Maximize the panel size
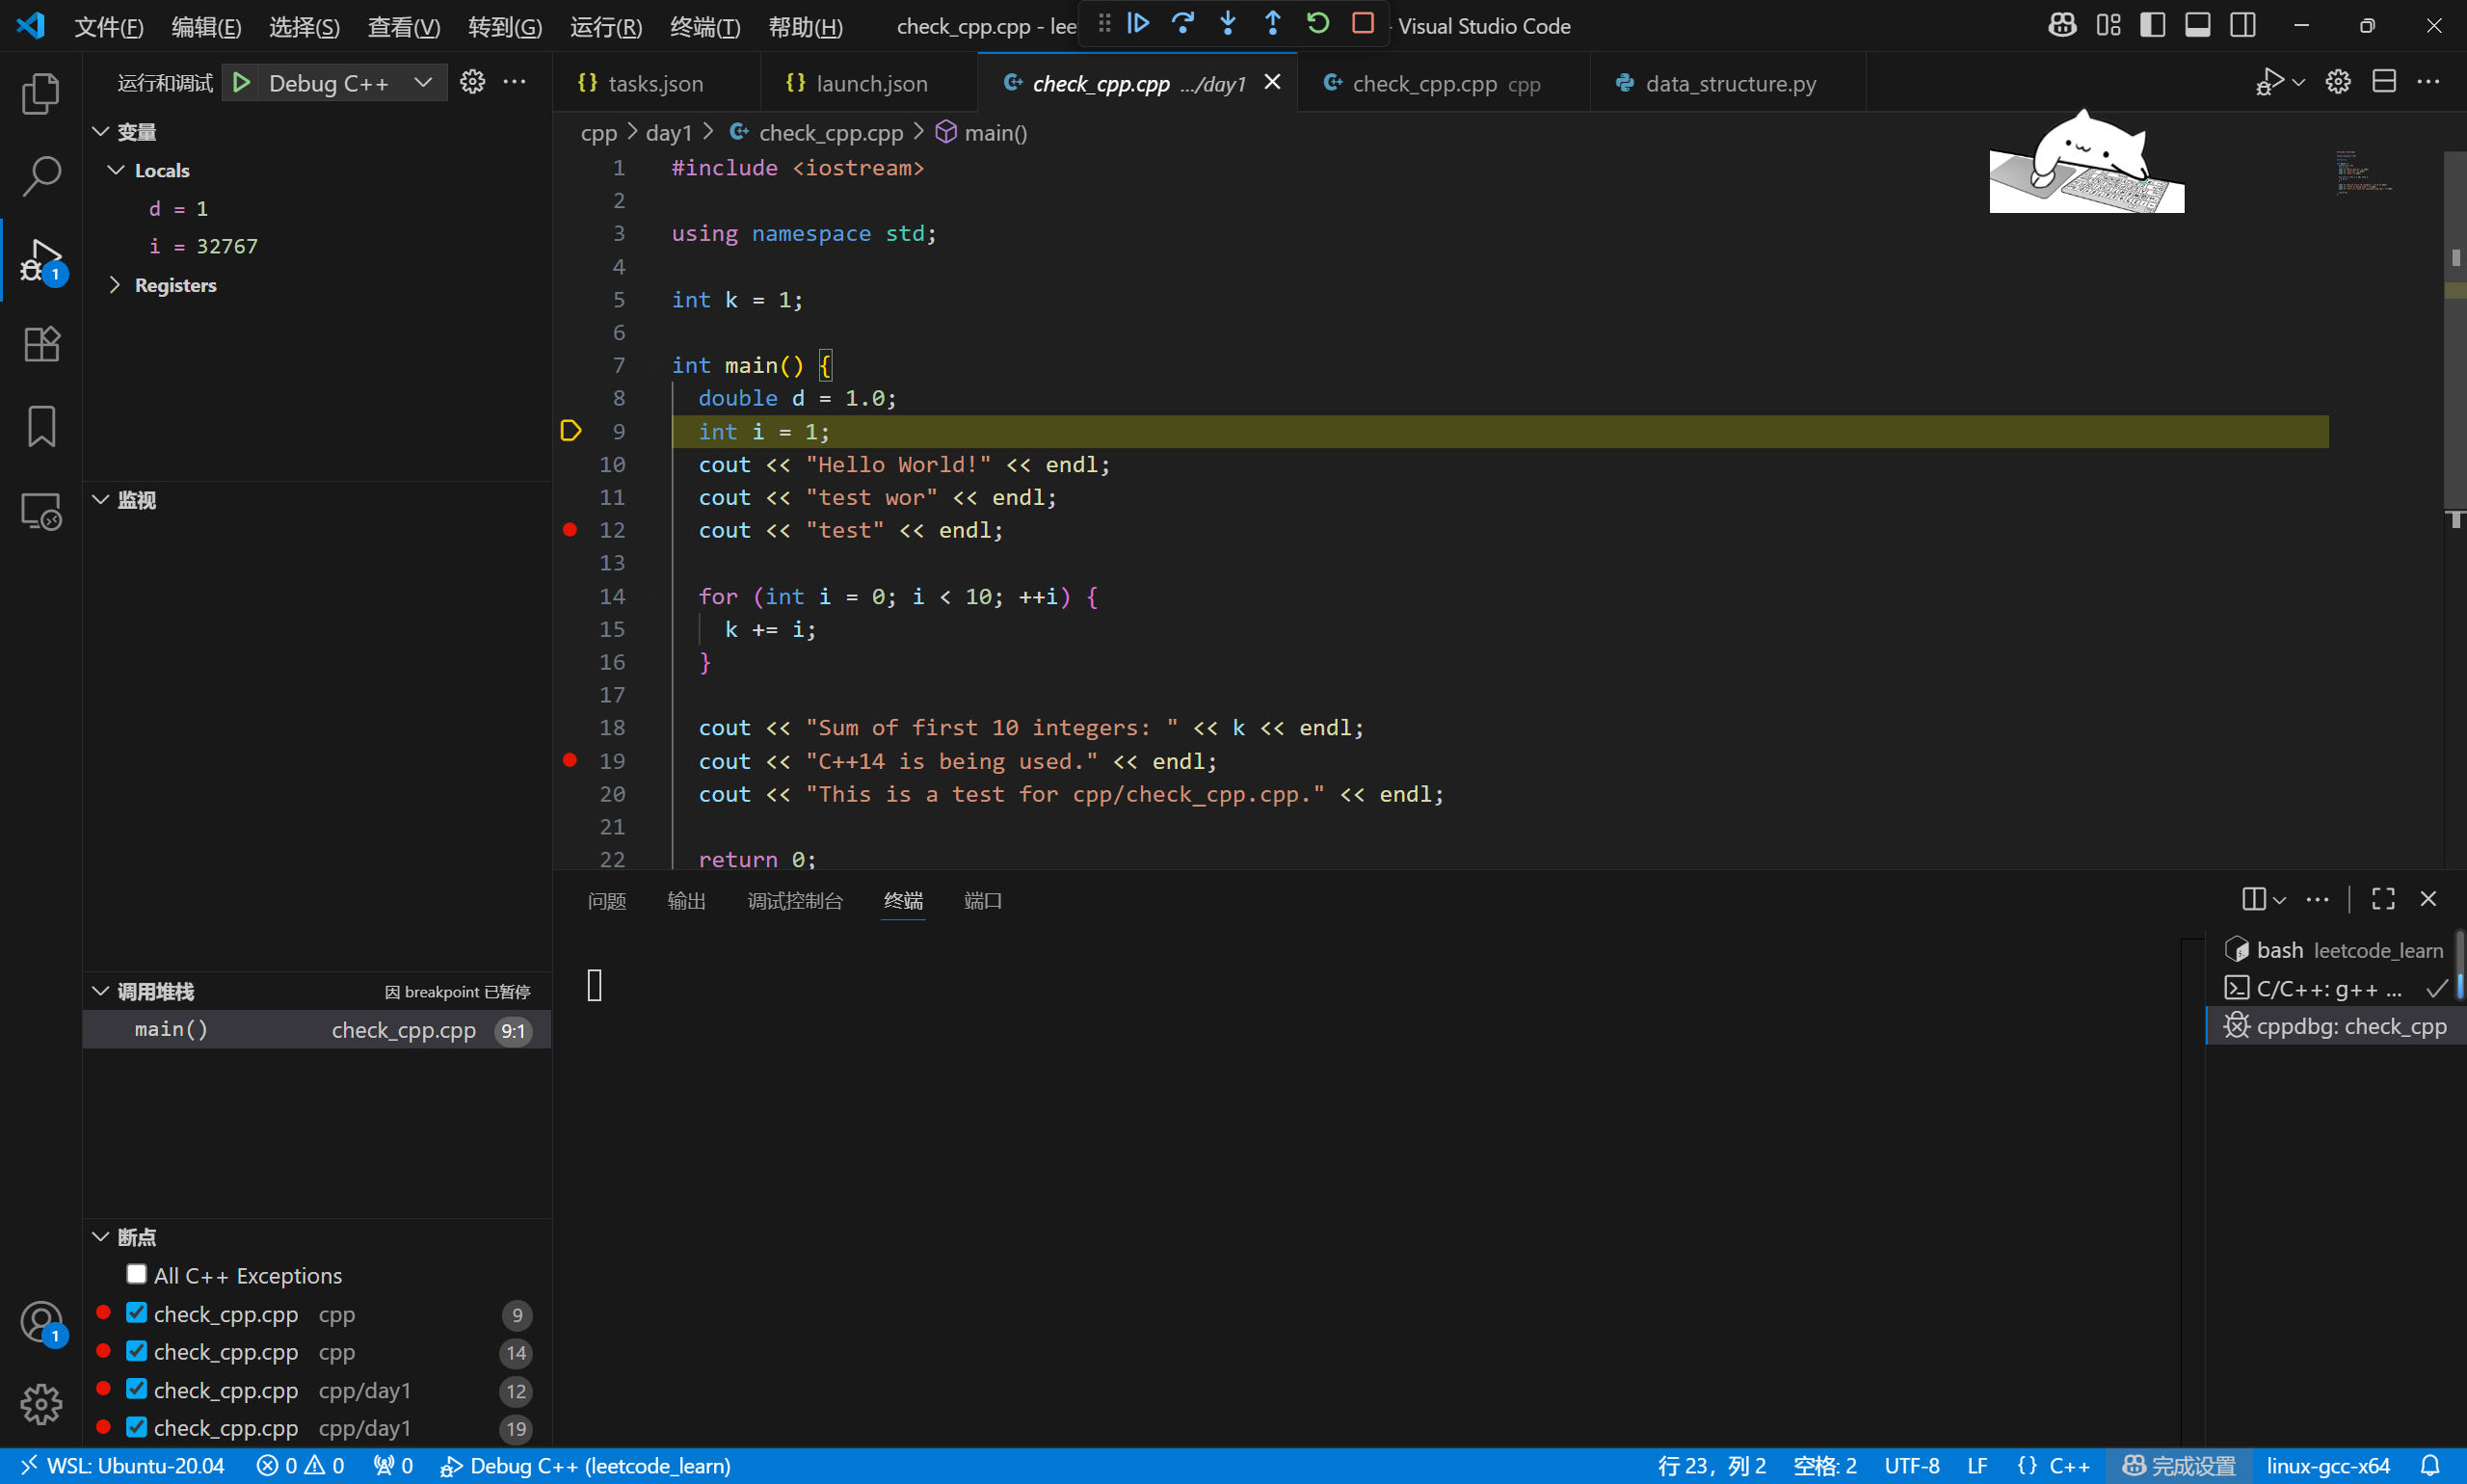 point(2383,899)
